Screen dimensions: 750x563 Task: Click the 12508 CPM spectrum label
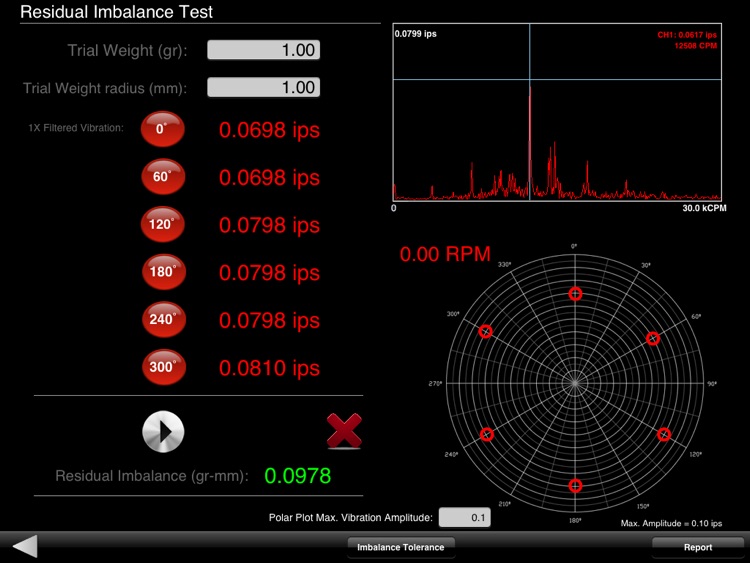pos(695,46)
